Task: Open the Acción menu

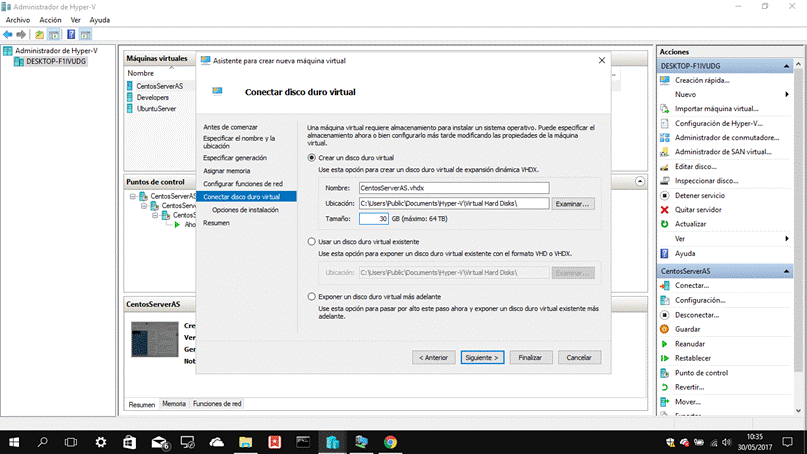Action: (50, 20)
